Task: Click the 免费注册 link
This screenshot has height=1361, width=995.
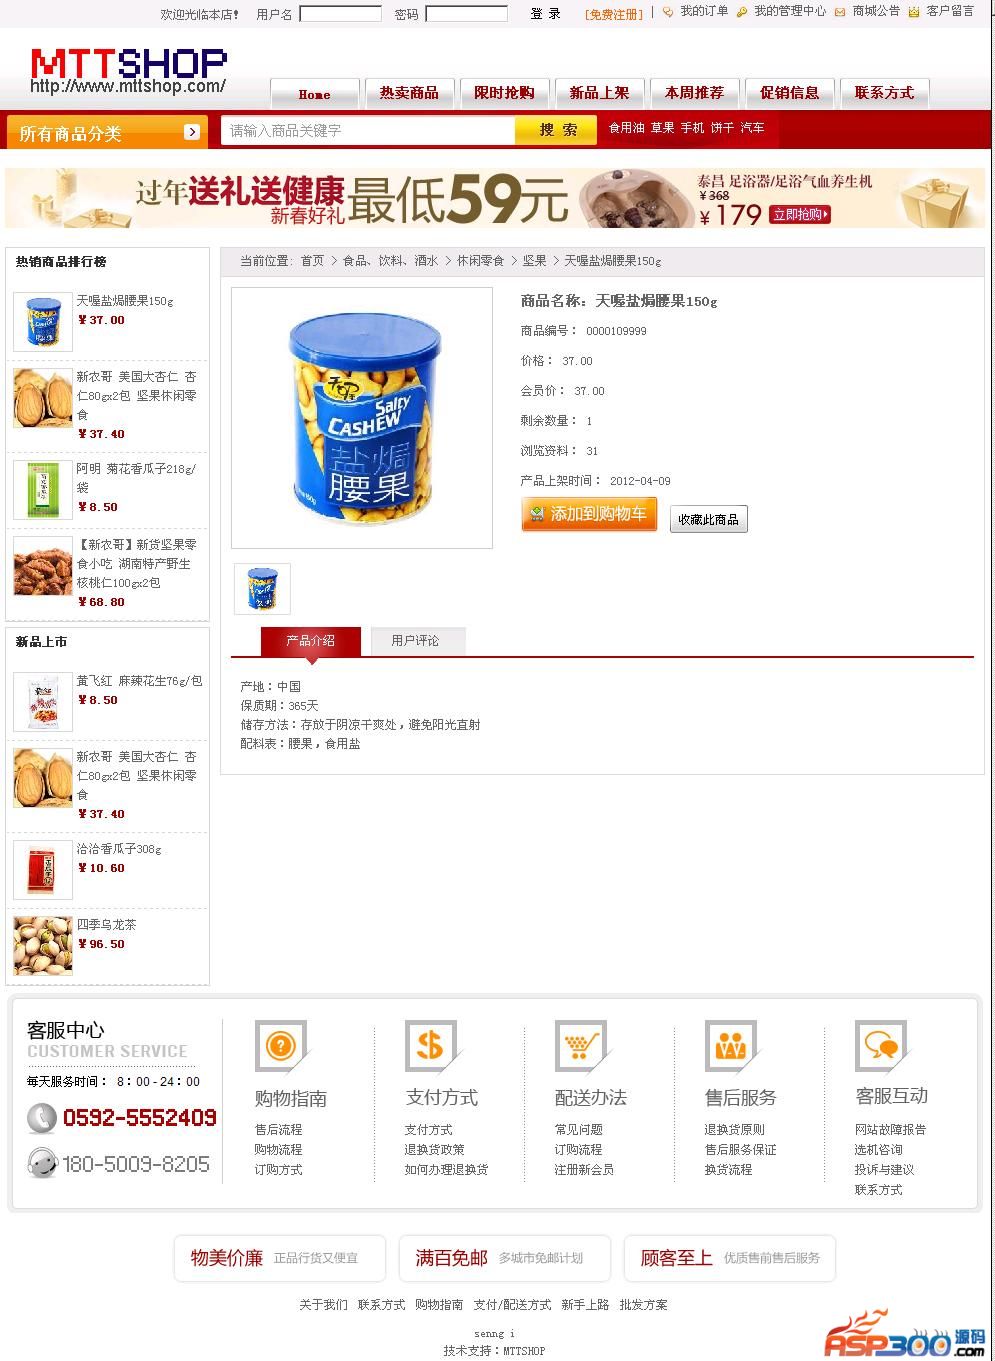Action: click(x=614, y=14)
